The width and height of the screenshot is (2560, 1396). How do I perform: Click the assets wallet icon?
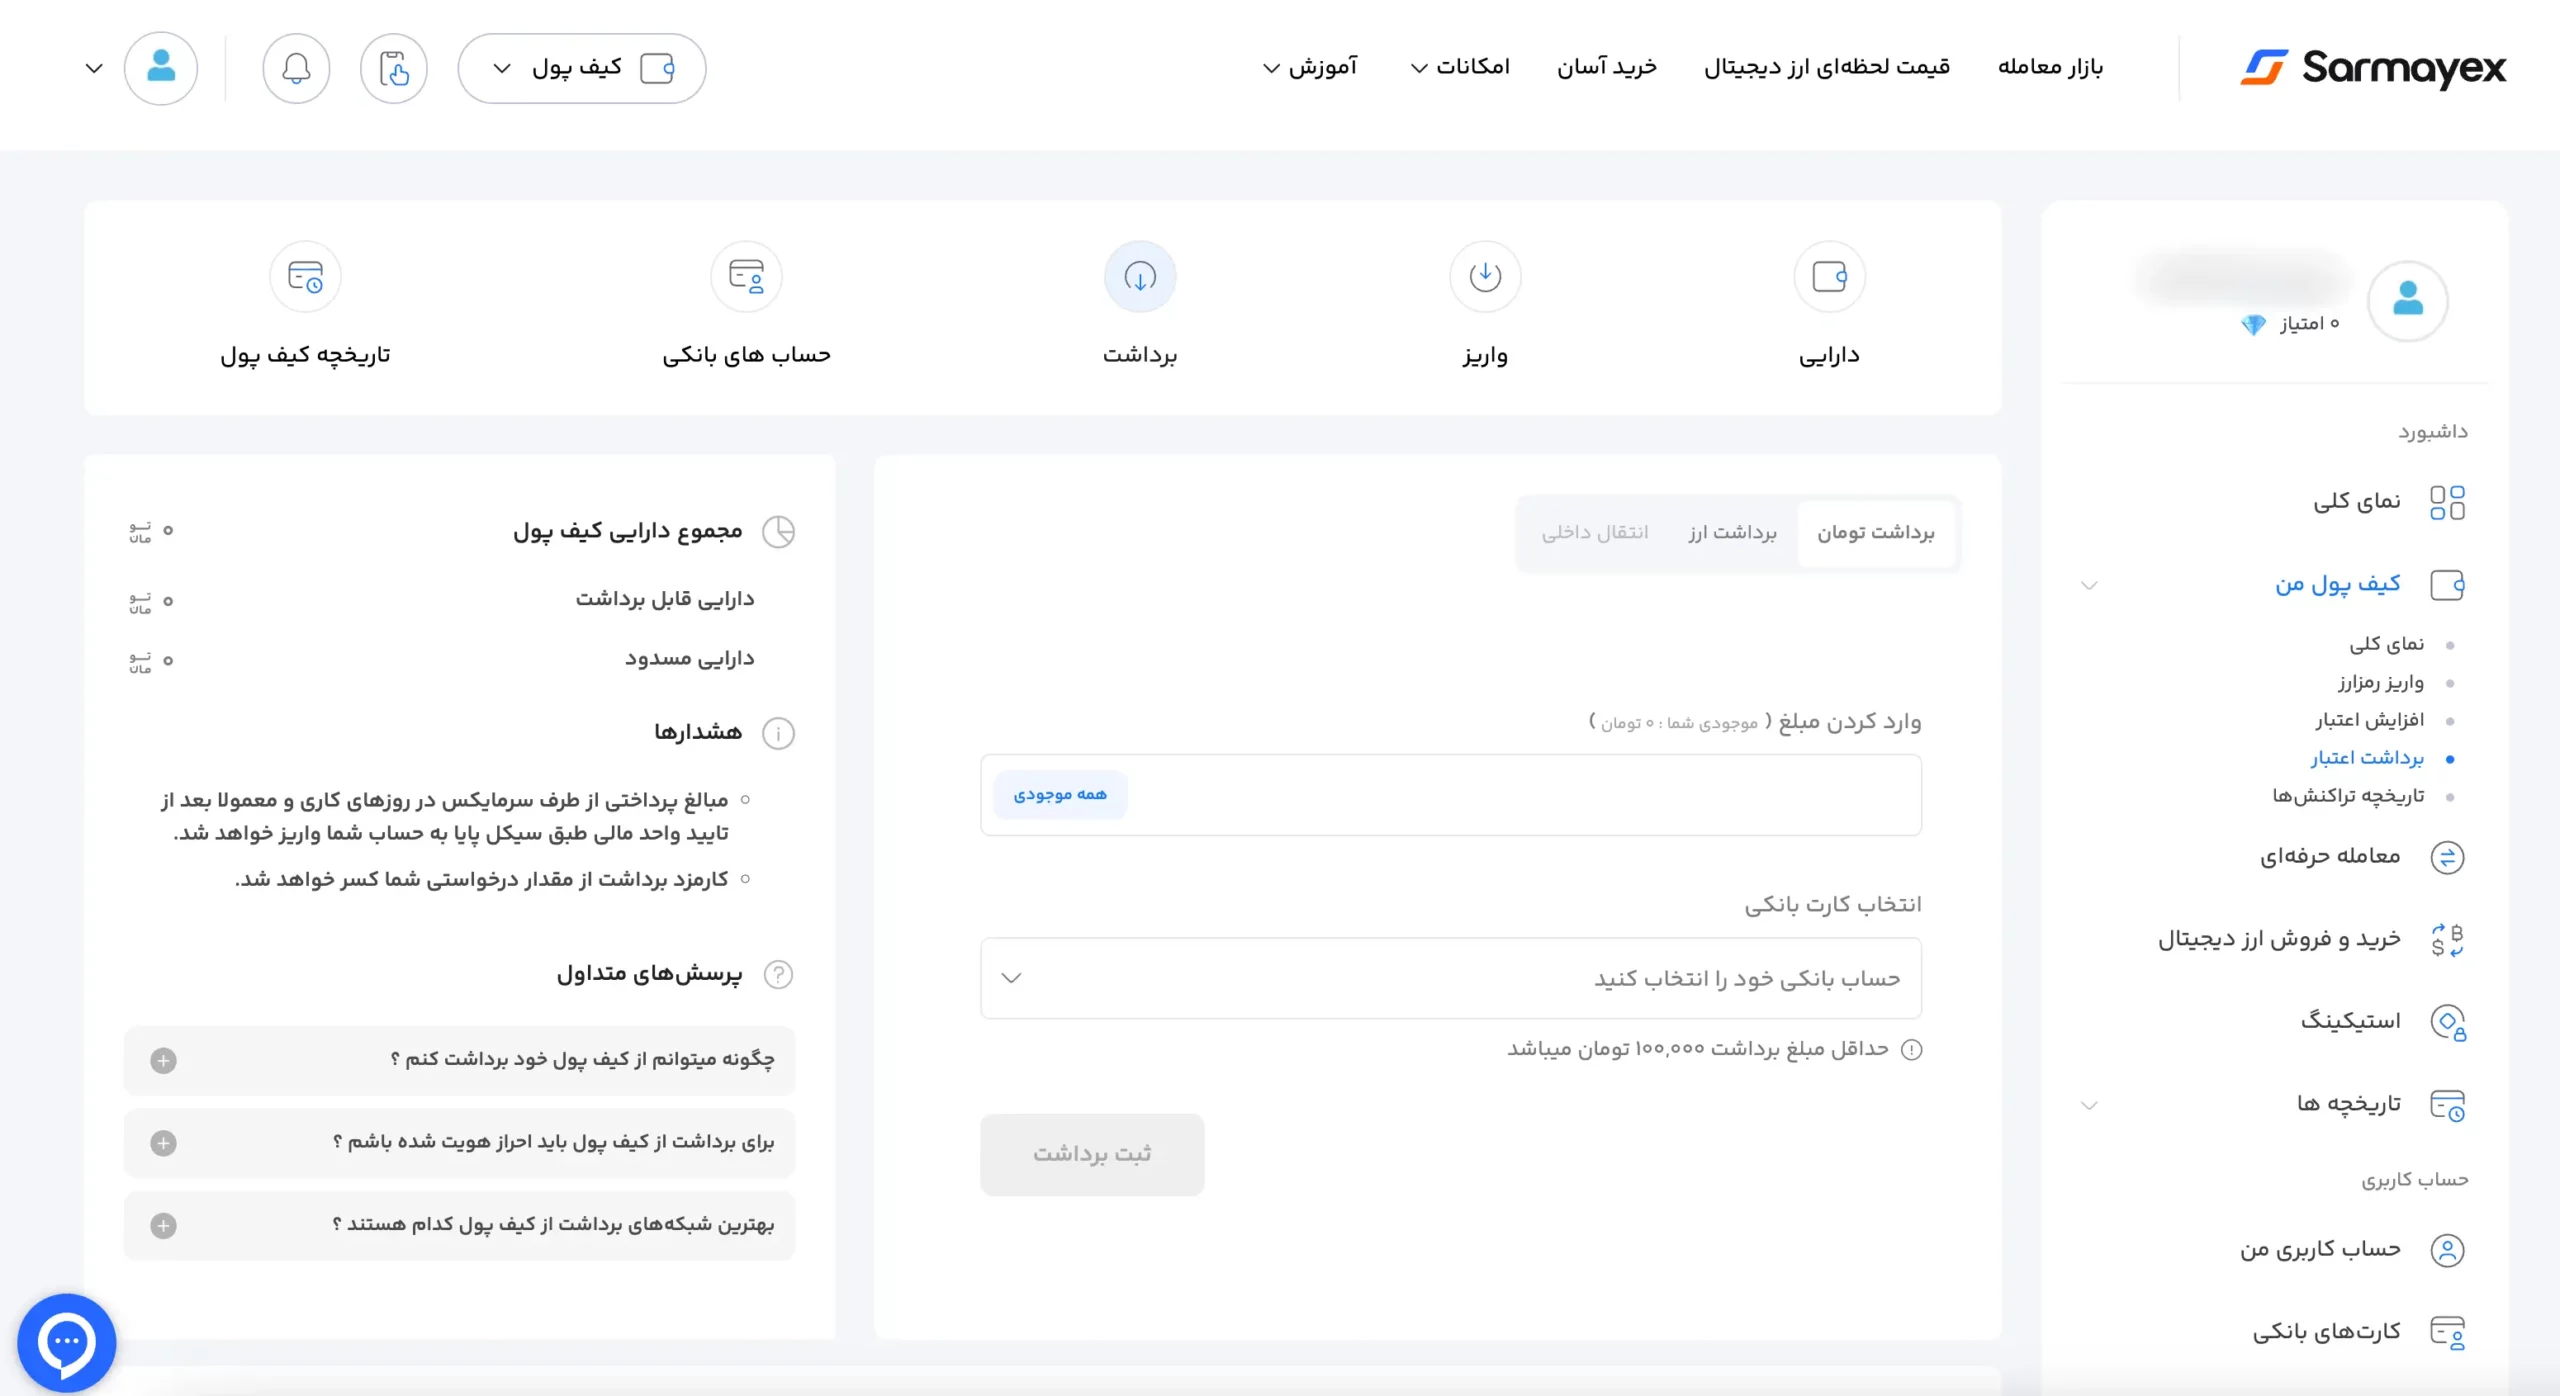point(1829,276)
